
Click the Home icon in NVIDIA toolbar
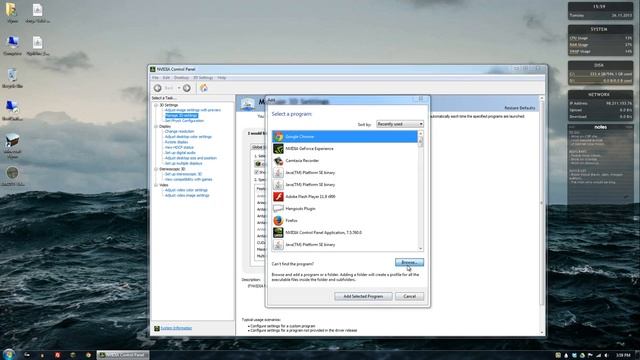tap(204, 88)
